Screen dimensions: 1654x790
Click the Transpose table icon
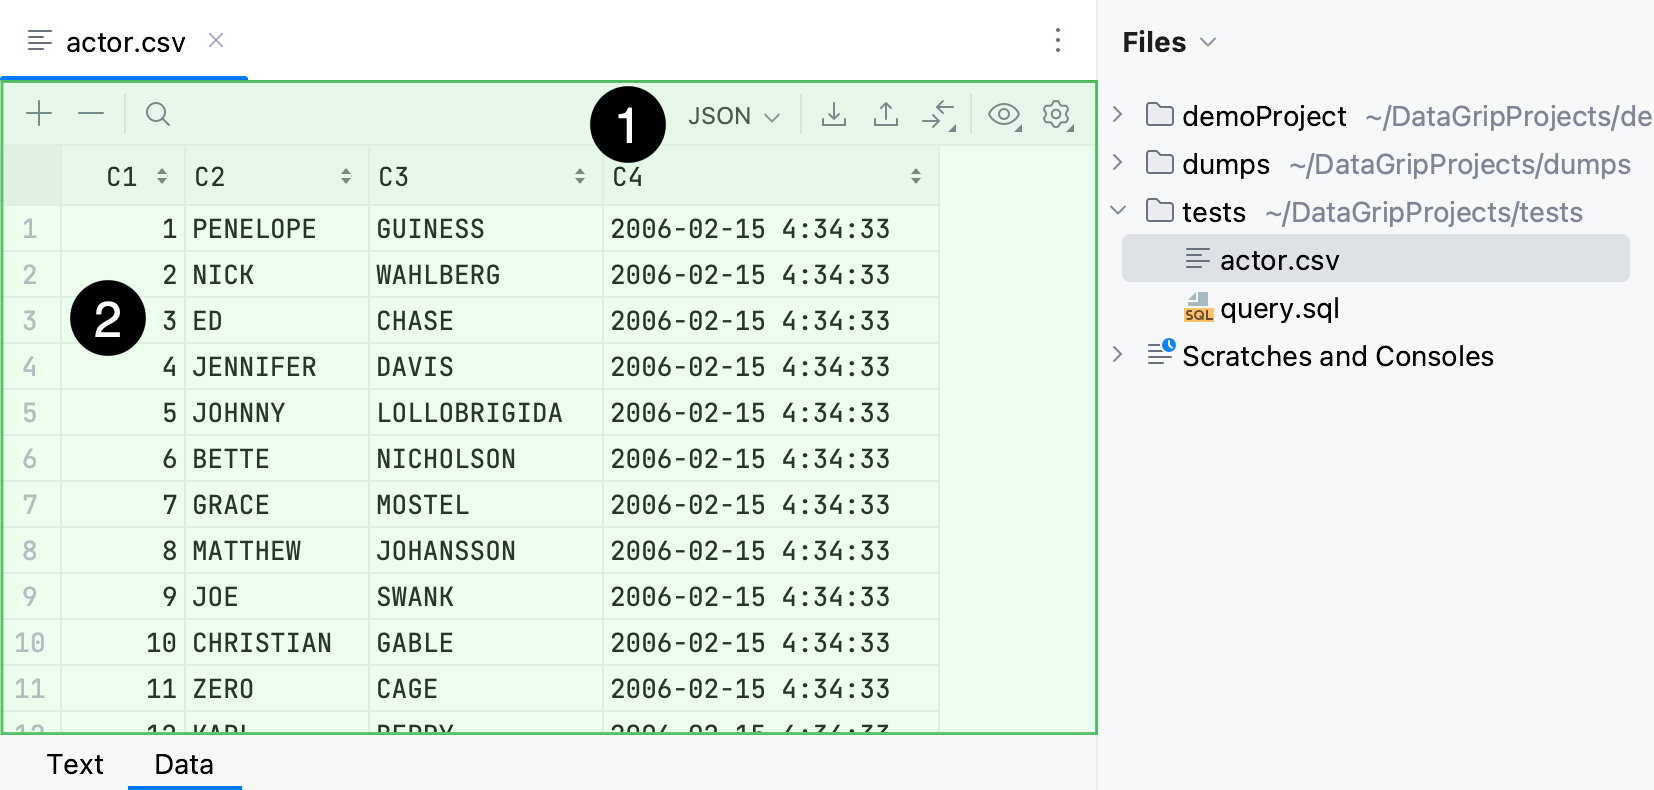click(938, 115)
